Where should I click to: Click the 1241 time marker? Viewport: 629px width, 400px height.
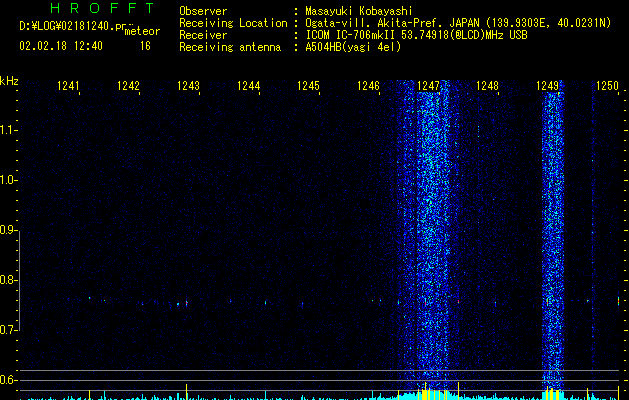click(x=68, y=85)
